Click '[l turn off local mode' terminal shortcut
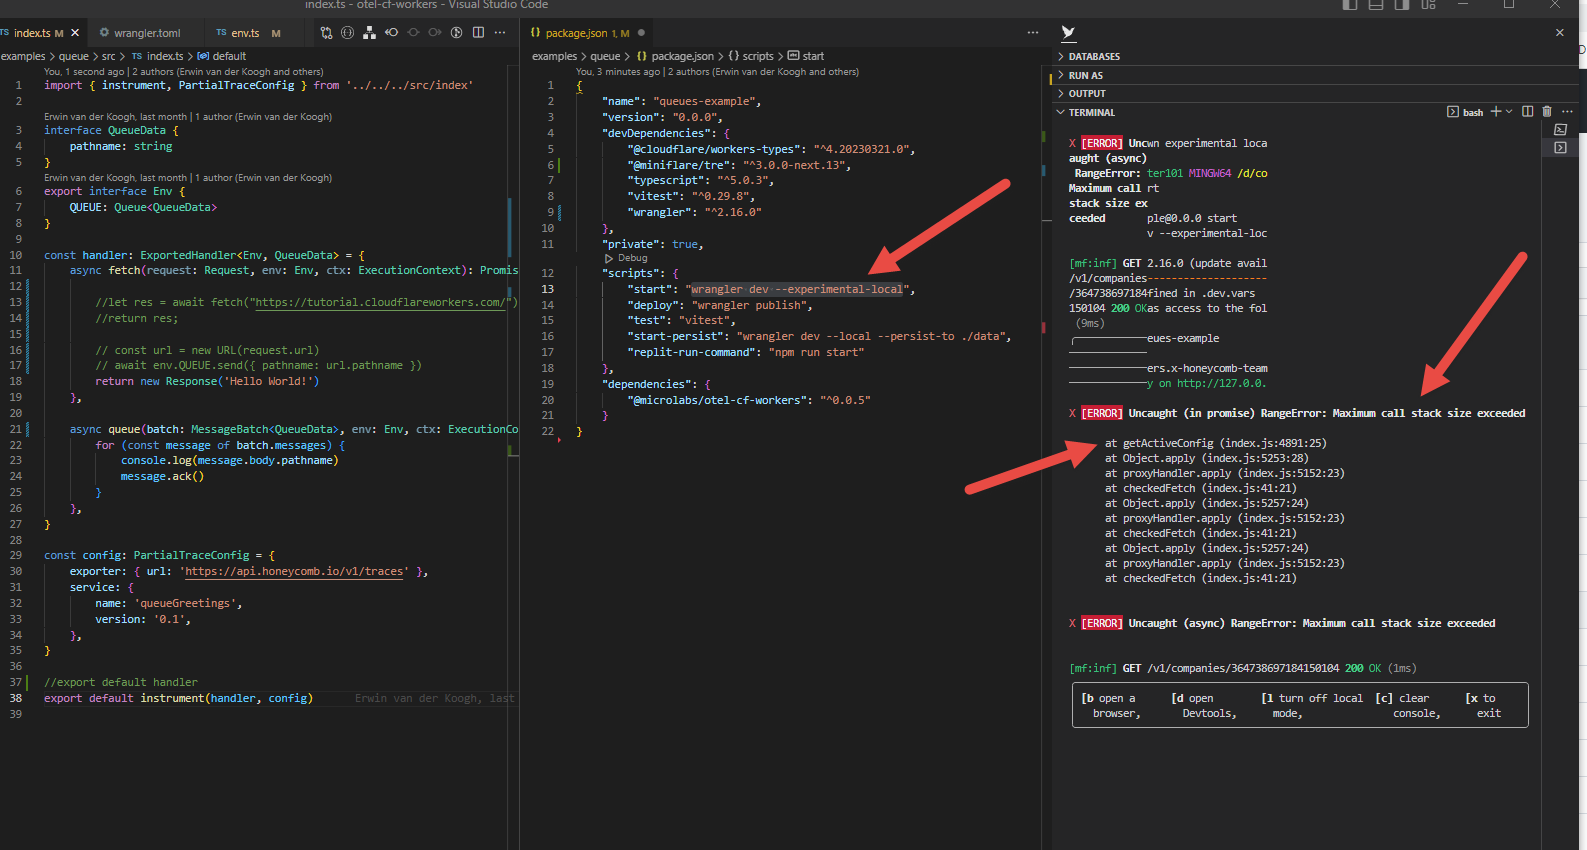The width and height of the screenshot is (1587, 850). (x=1312, y=706)
